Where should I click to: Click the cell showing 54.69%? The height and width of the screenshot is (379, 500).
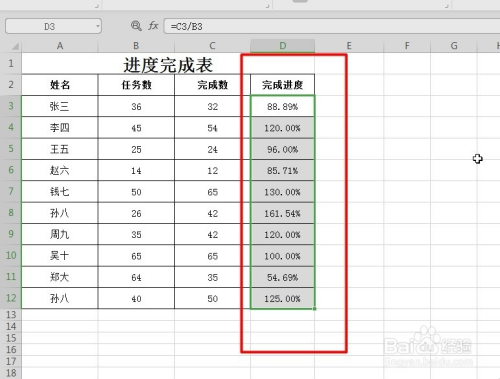pos(282,277)
